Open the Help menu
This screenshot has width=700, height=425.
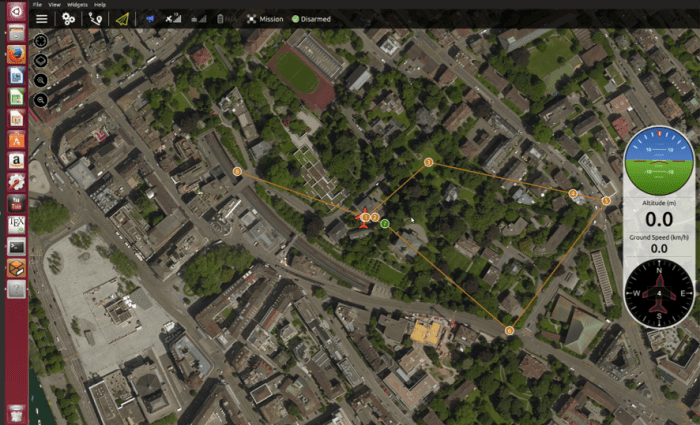click(x=100, y=4)
